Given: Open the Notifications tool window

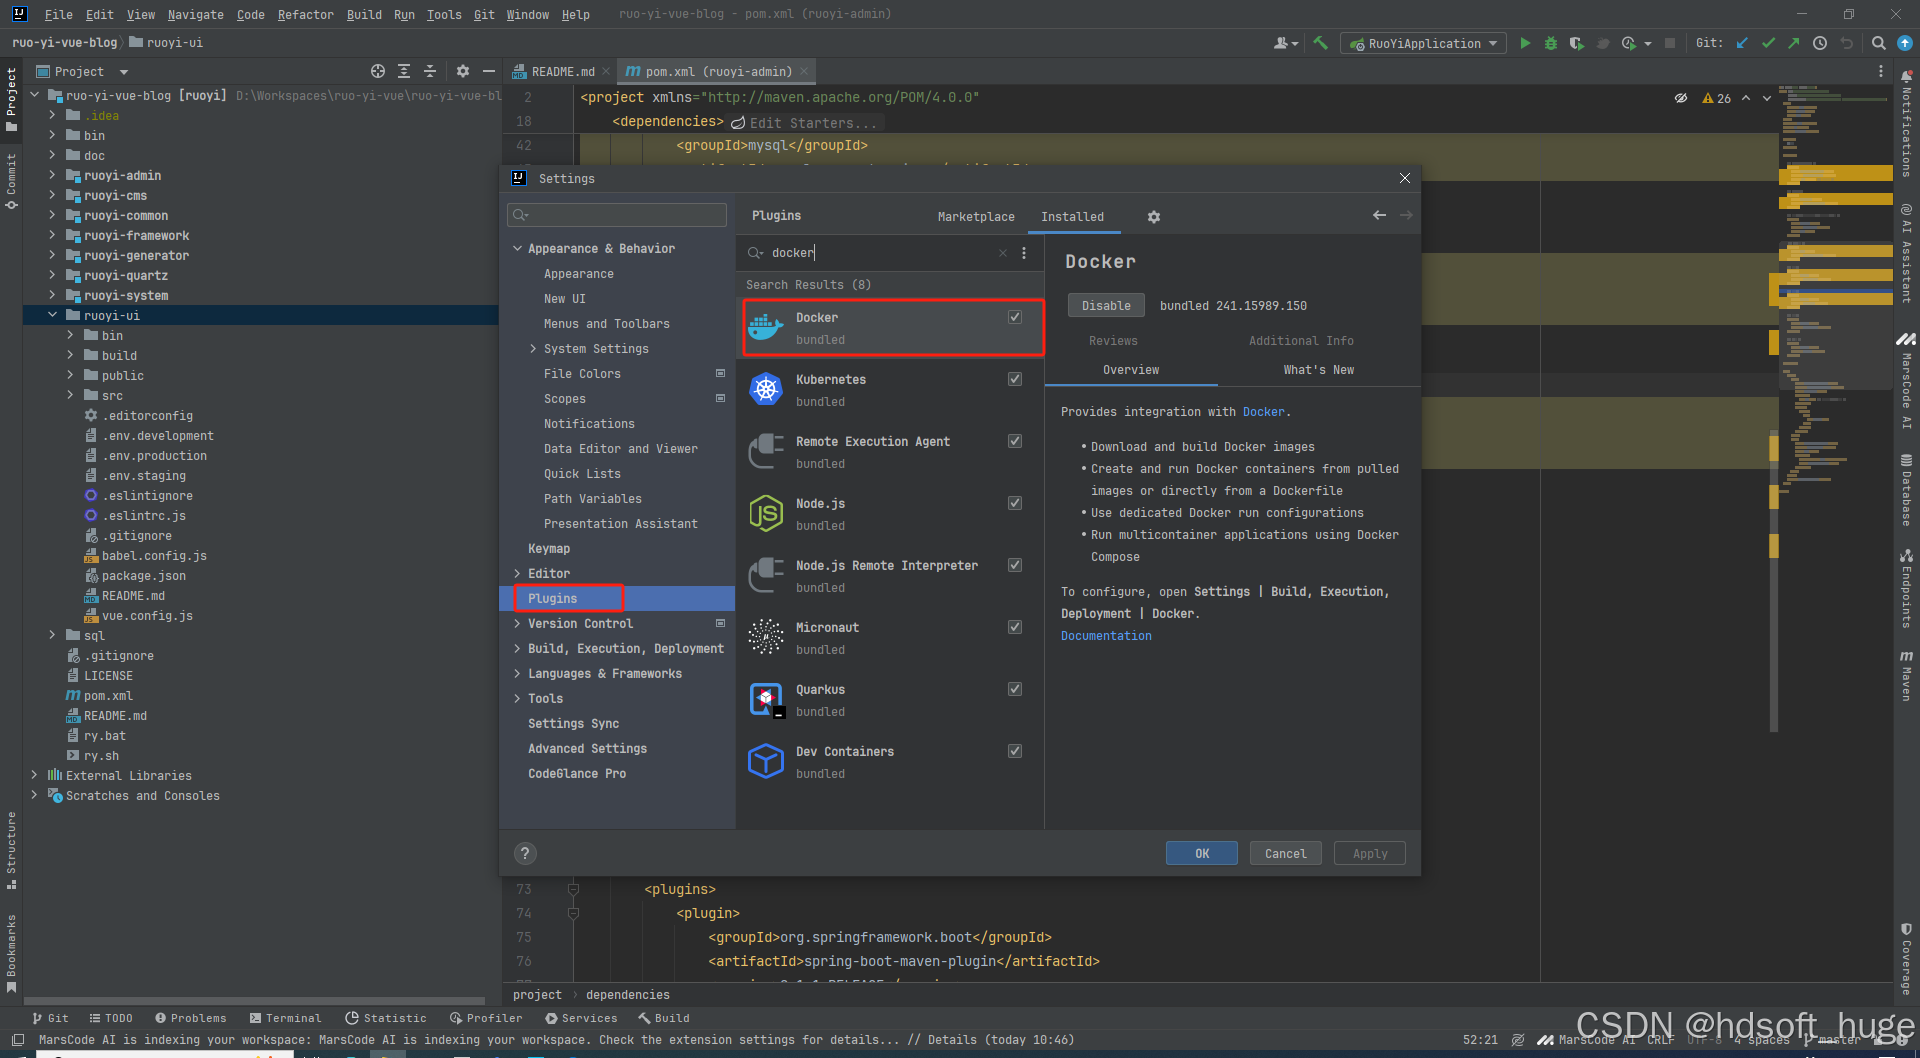Looking at the screenshot, I should pyautogui.click(x=1906, y=123).
